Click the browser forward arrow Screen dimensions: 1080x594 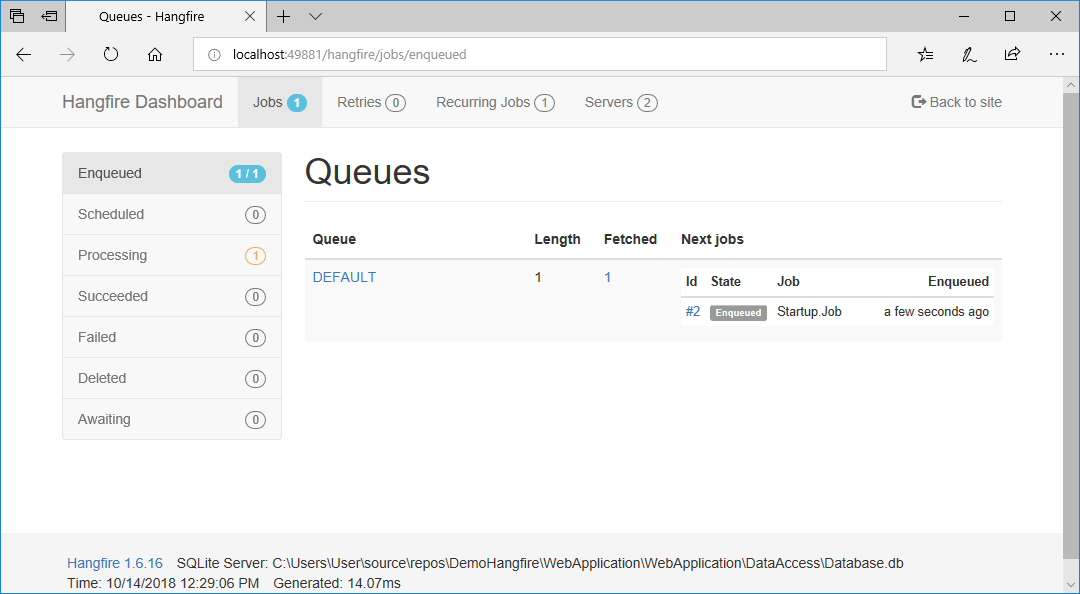[67, 54]
